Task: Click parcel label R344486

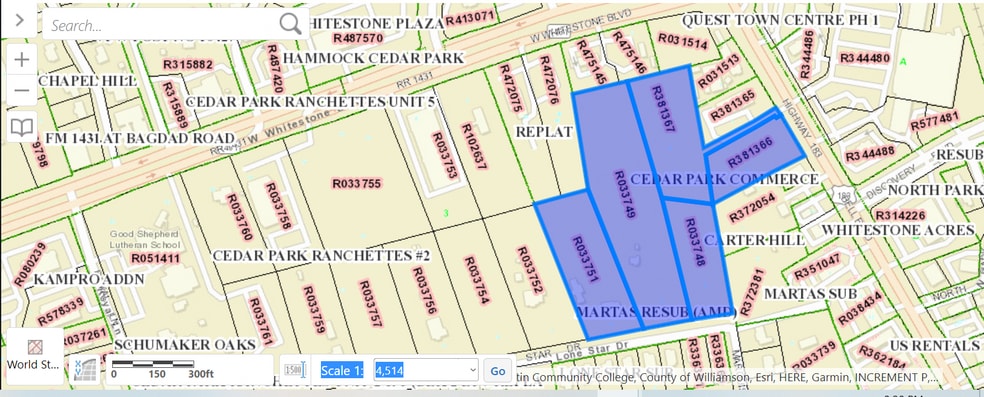Action: tap(808, 54)
